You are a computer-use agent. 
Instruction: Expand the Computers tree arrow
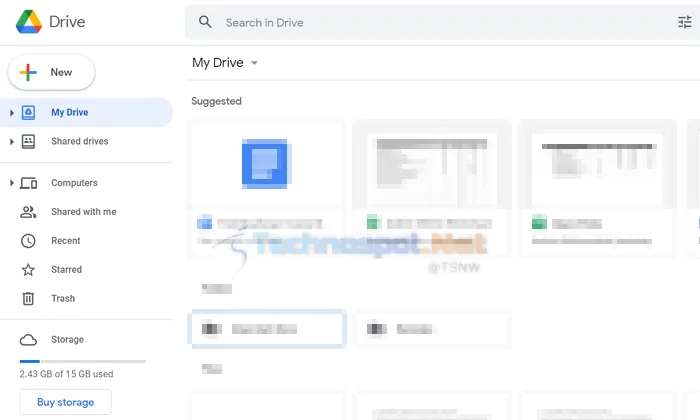12,183
